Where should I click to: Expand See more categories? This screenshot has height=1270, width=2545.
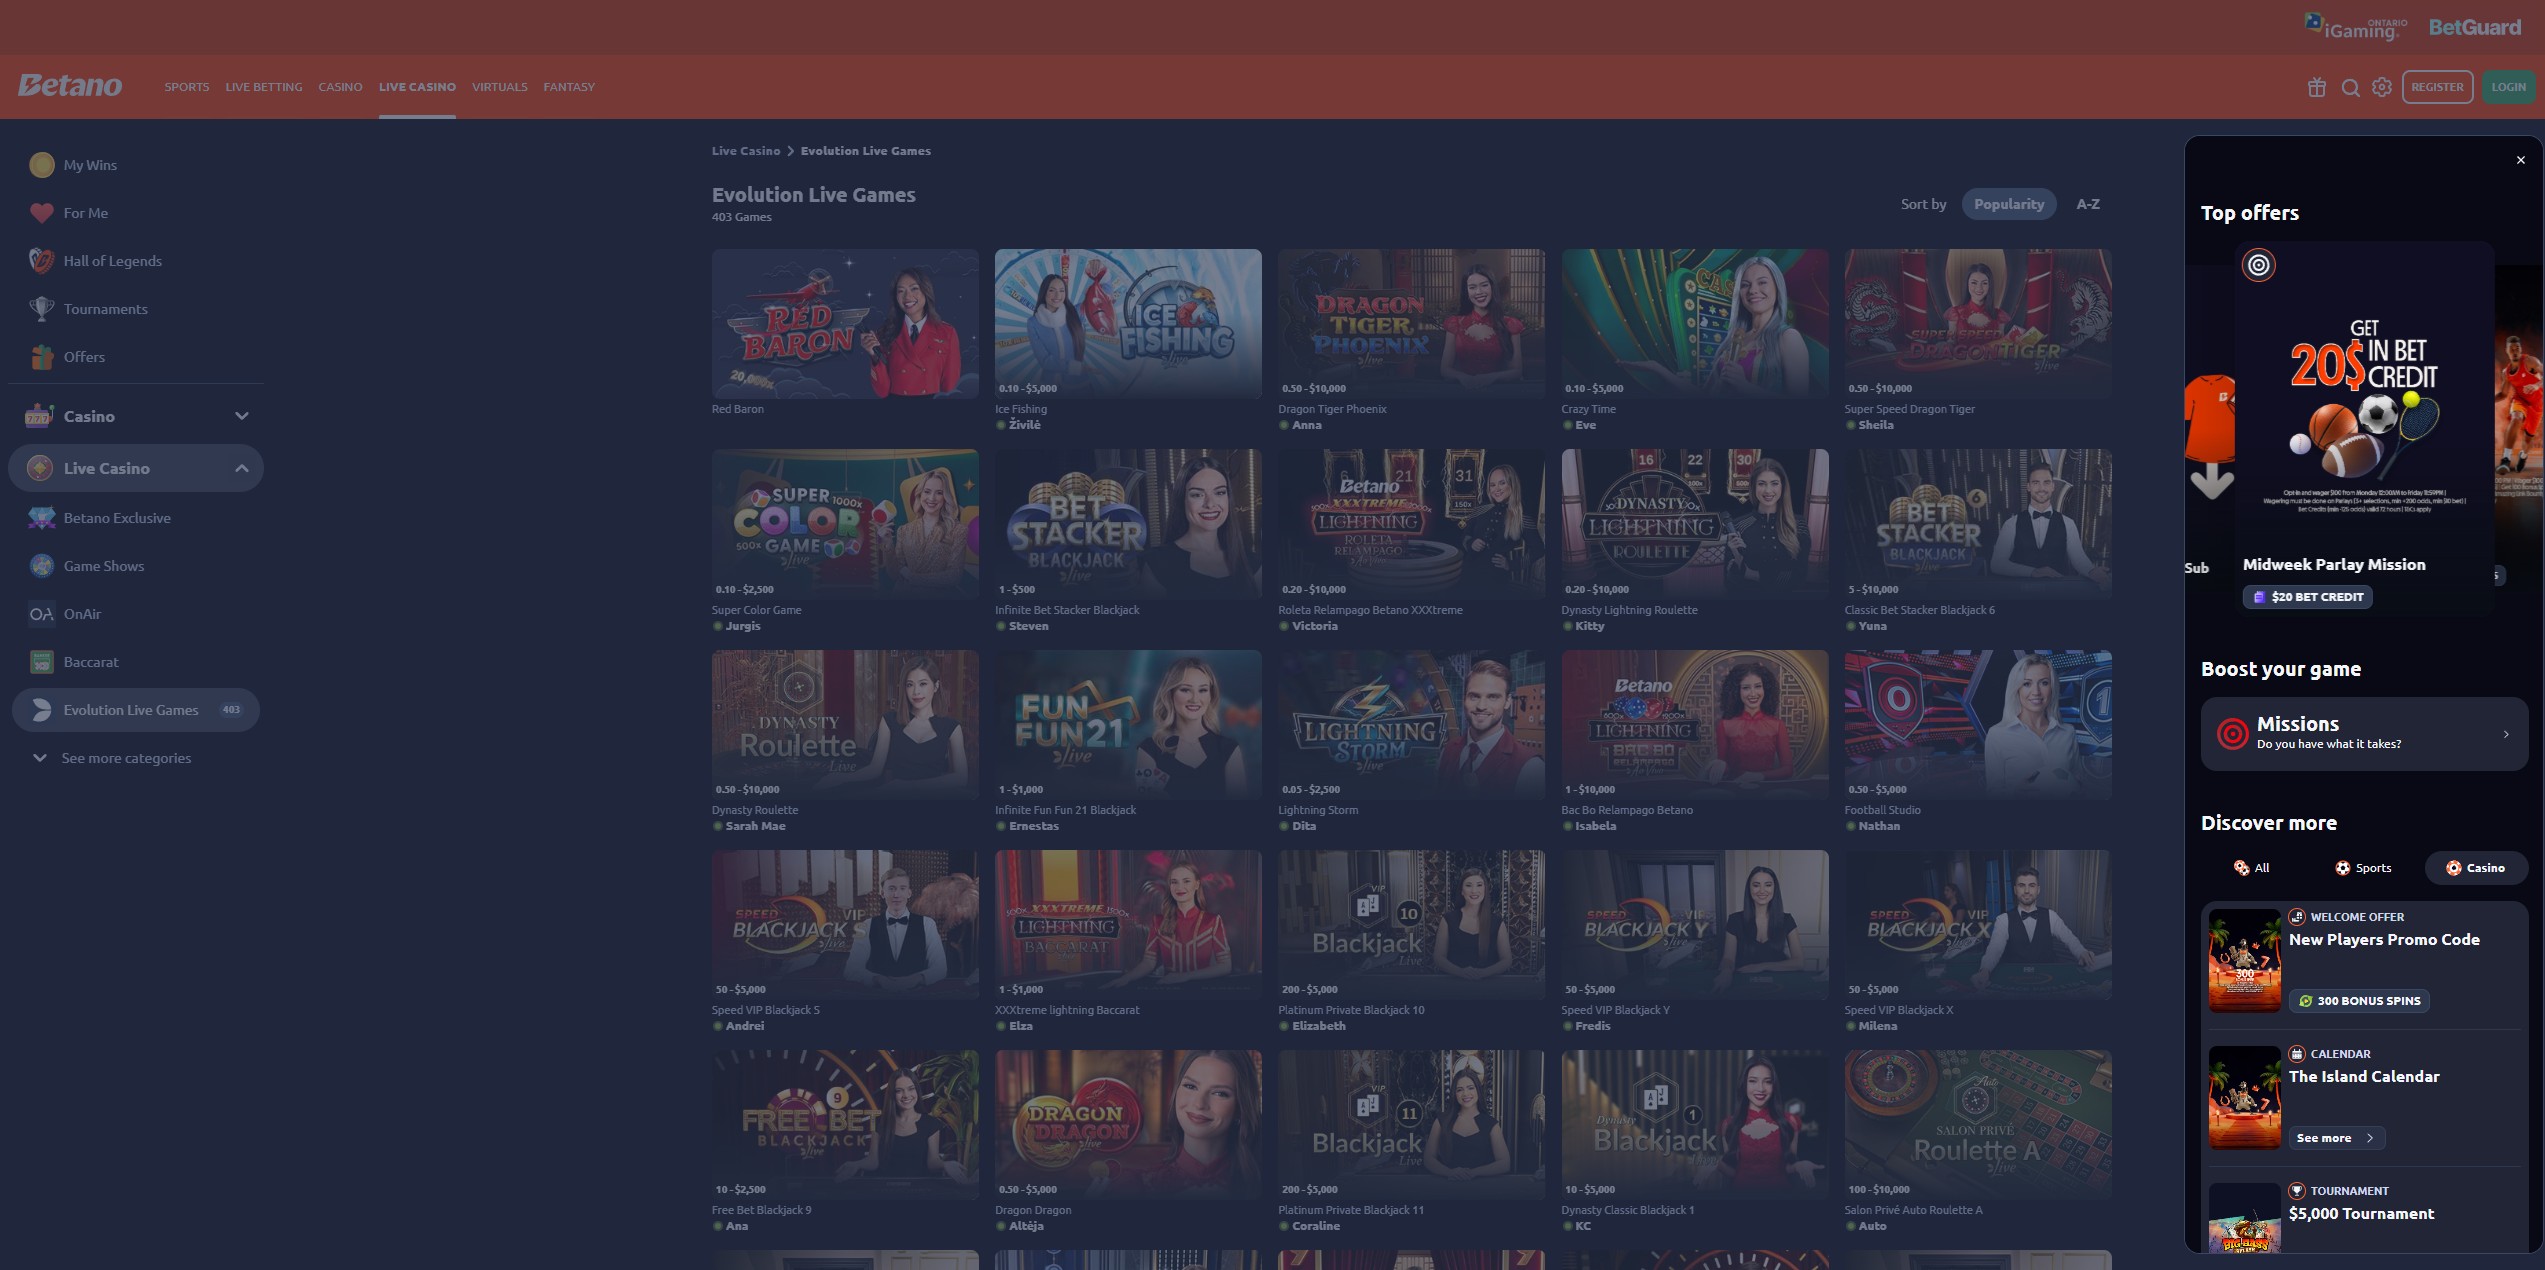click(x=112, y=758)
